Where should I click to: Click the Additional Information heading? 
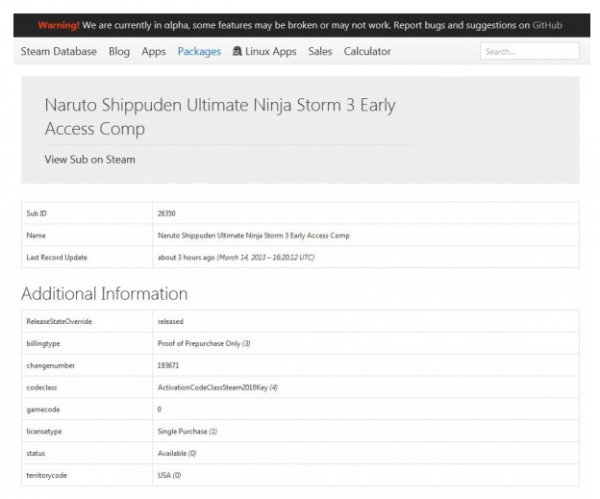[x=104, y=294]
